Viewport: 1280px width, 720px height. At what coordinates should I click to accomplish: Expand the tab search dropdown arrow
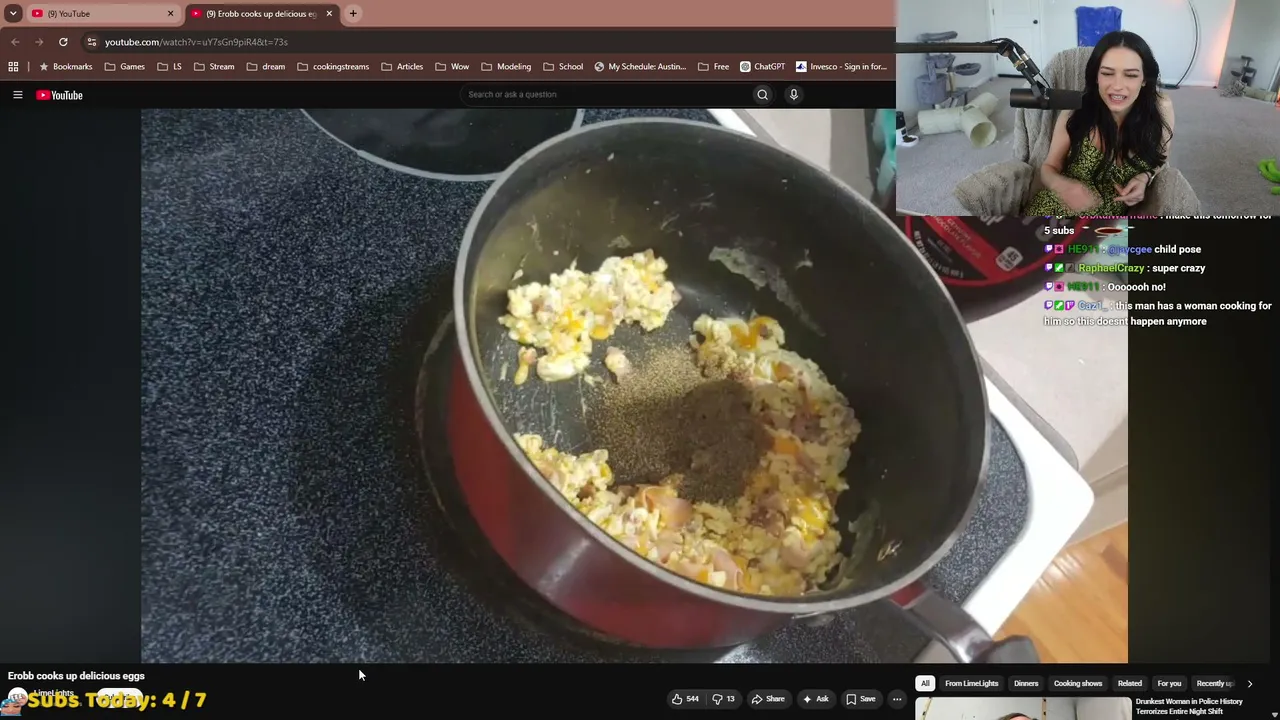(x=13, y=14)
